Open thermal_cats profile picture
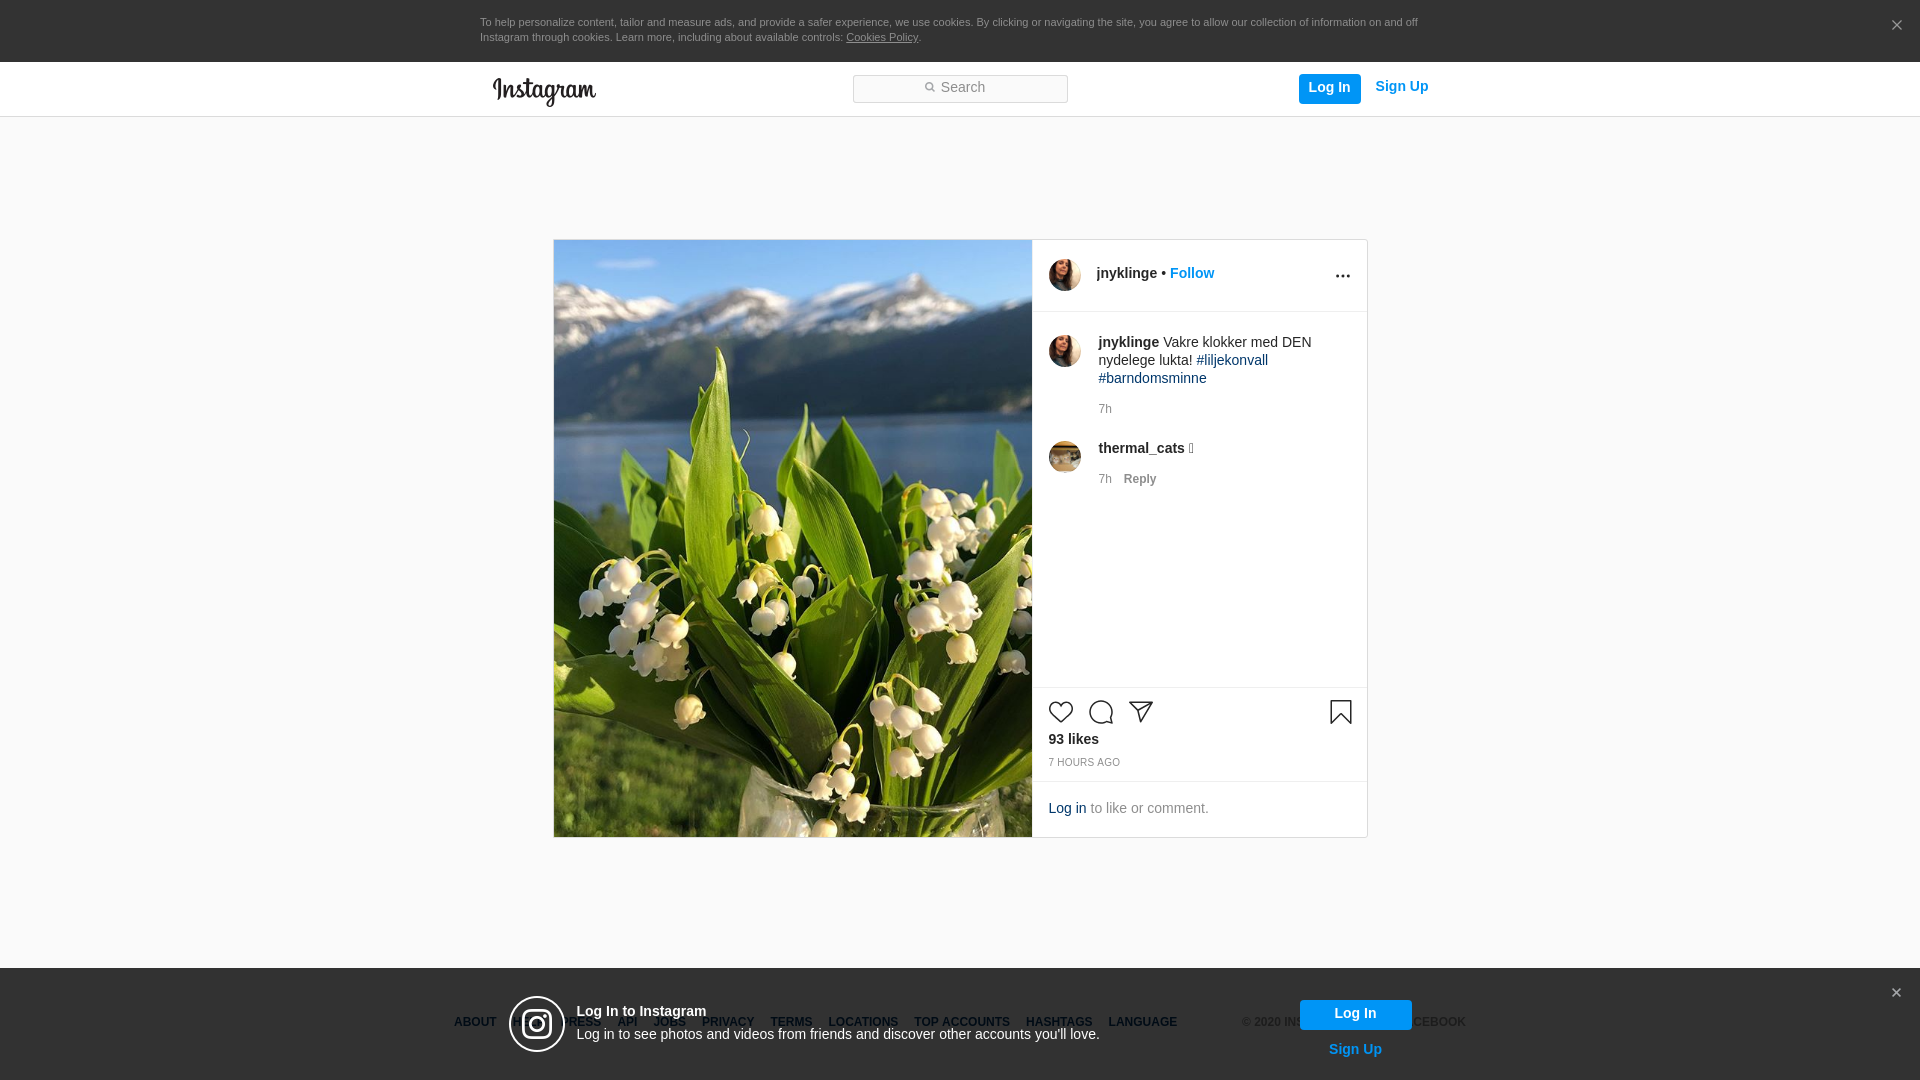This screenshot has width=1920, height=1080. (x=1065, y=457)
